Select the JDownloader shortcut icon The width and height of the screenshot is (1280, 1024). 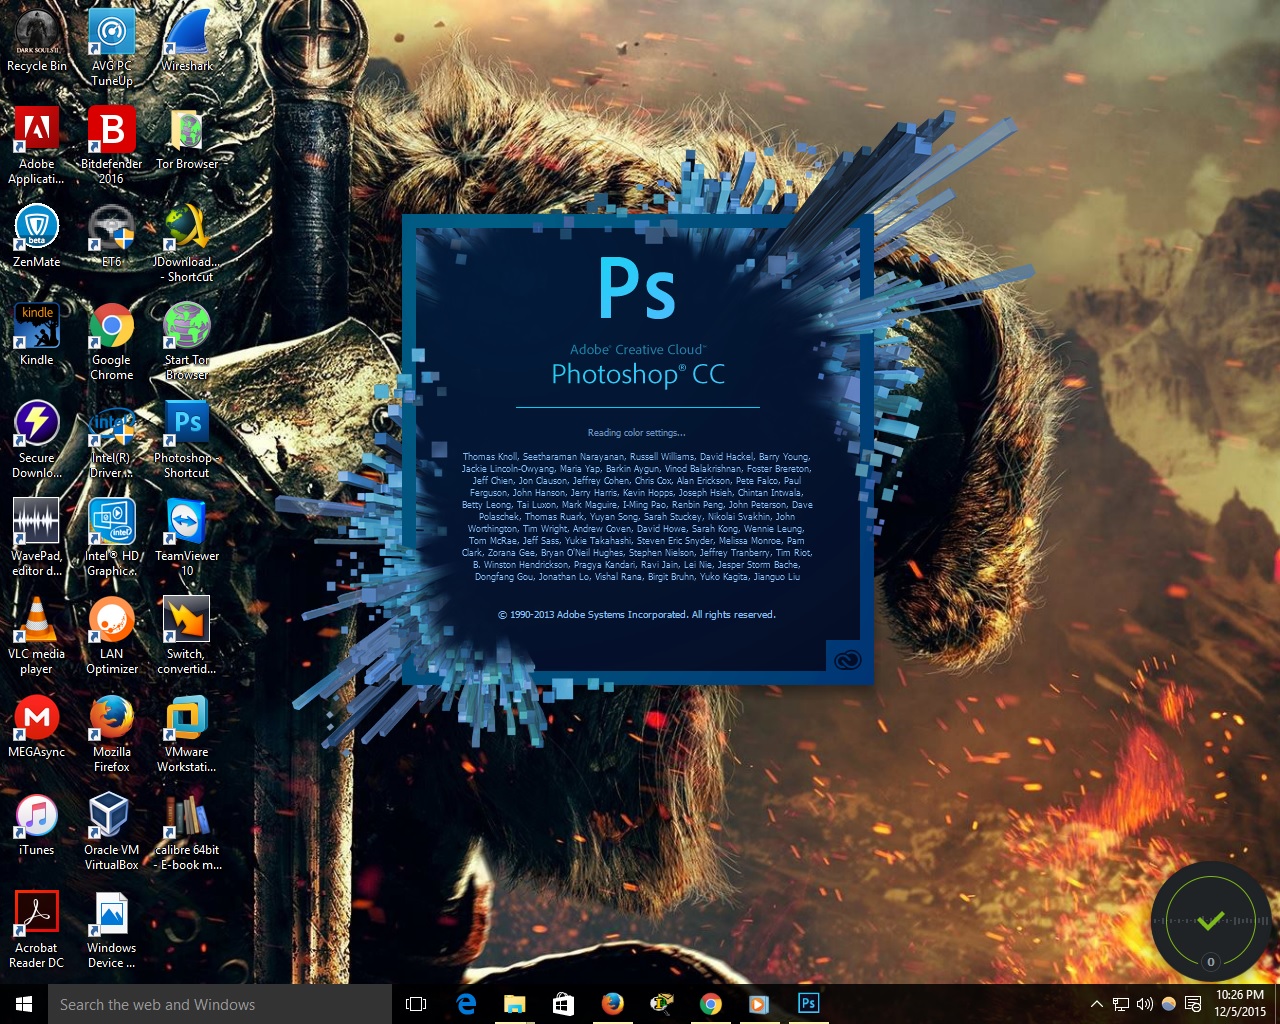click(x=187, y=244)
